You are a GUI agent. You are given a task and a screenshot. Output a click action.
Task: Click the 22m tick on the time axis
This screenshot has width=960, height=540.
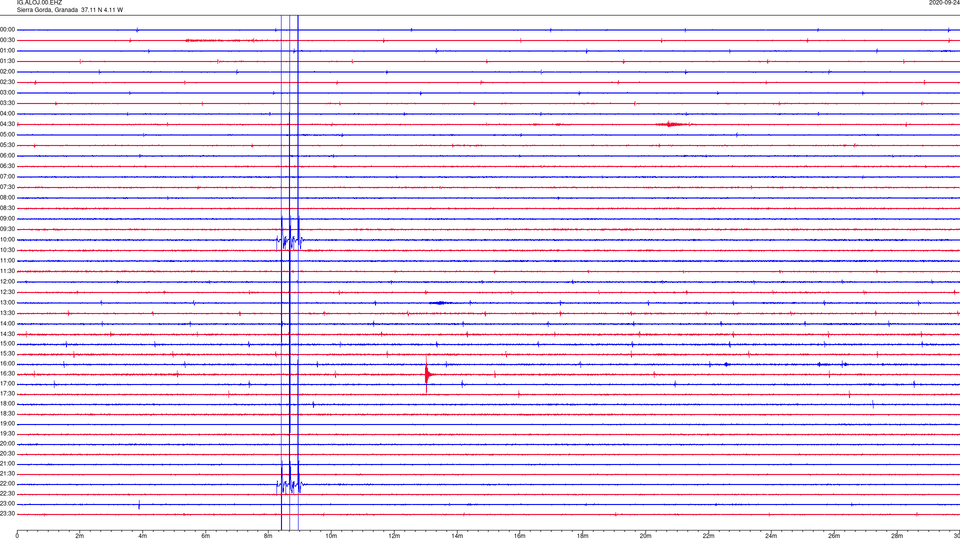point(708,536)
